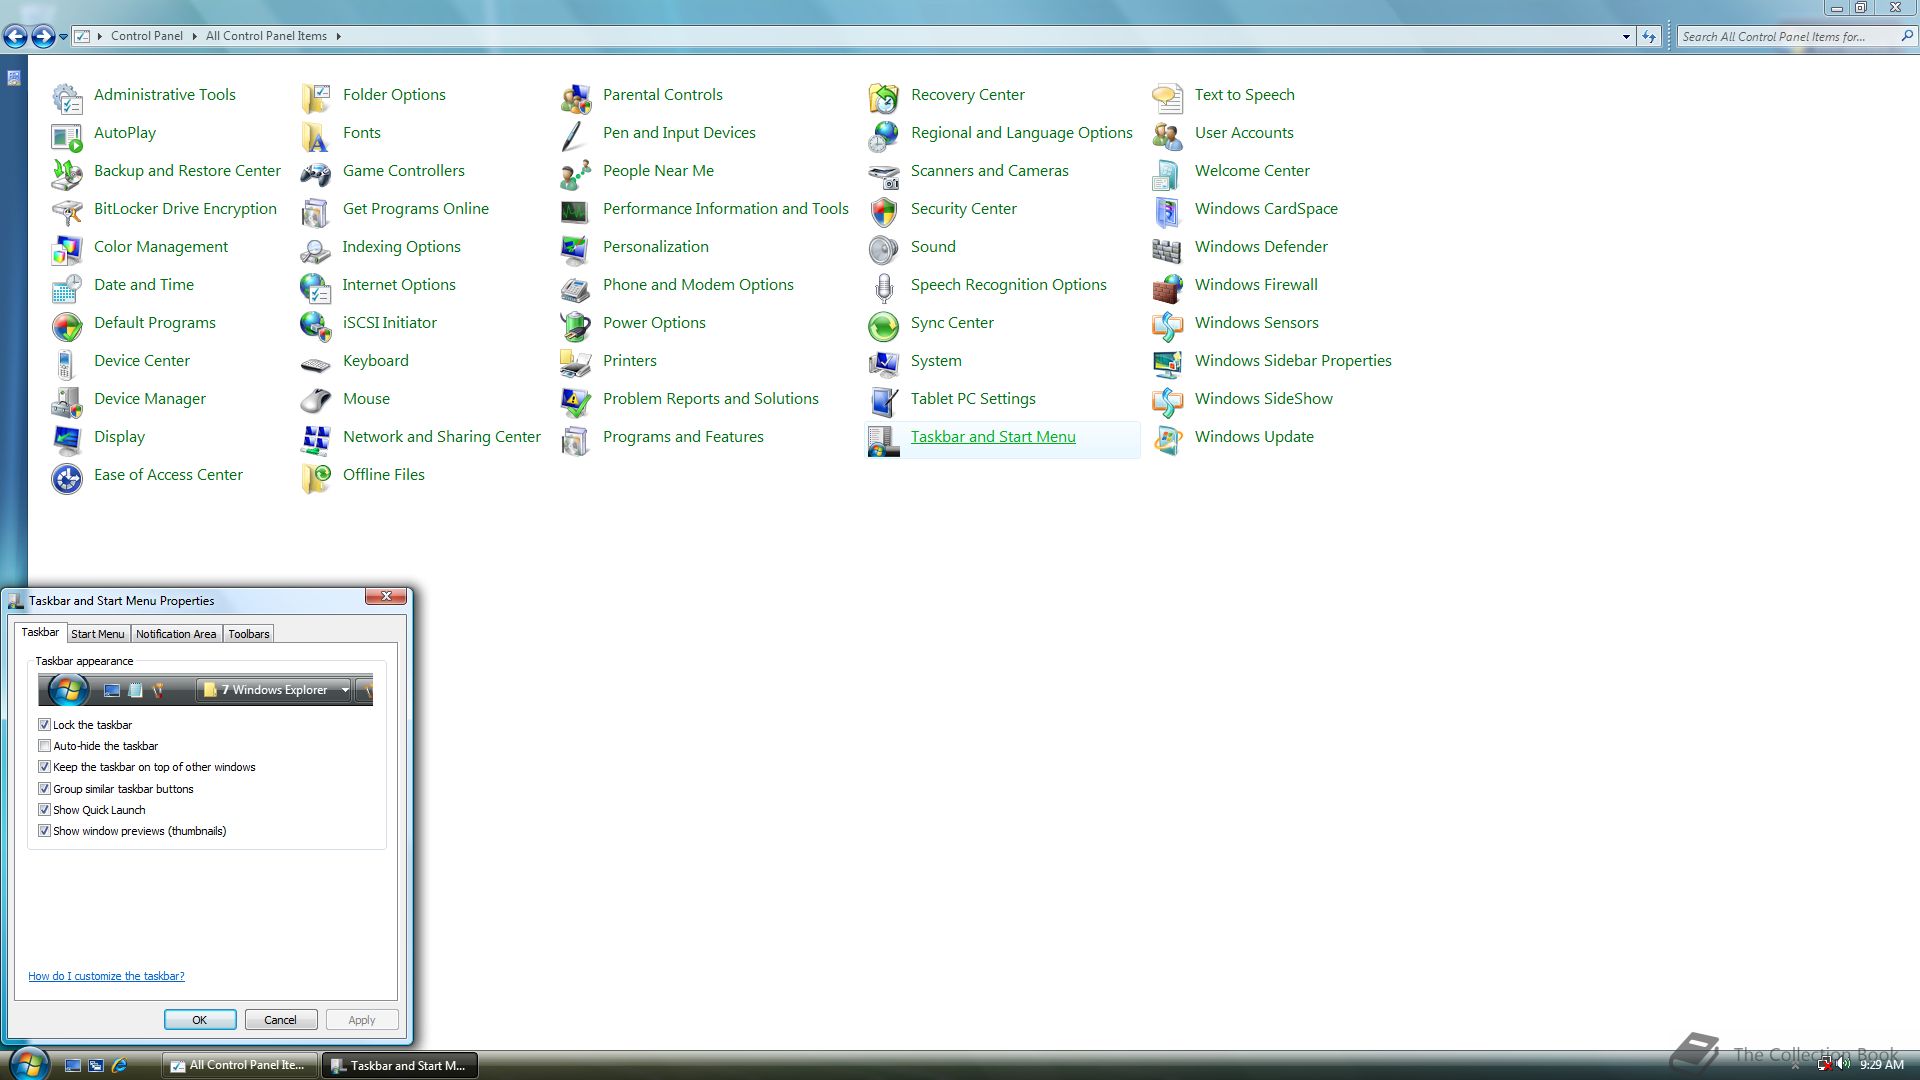Switch to the Toolbars tab
1920x1080 pixels.
point(248,634)
